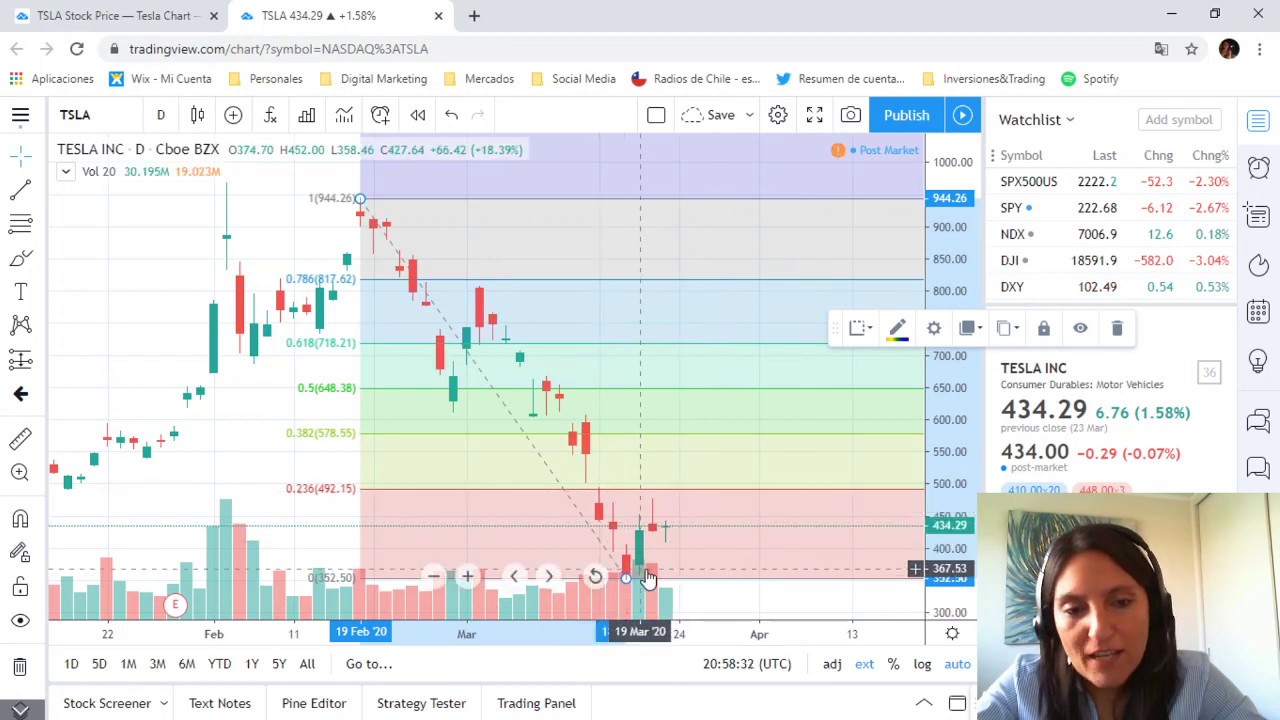Image resolution: width=1280 pixels, height=720 pixels.
Task: Hide all drawings using left toolbar eye
Action: coord(20,621)
